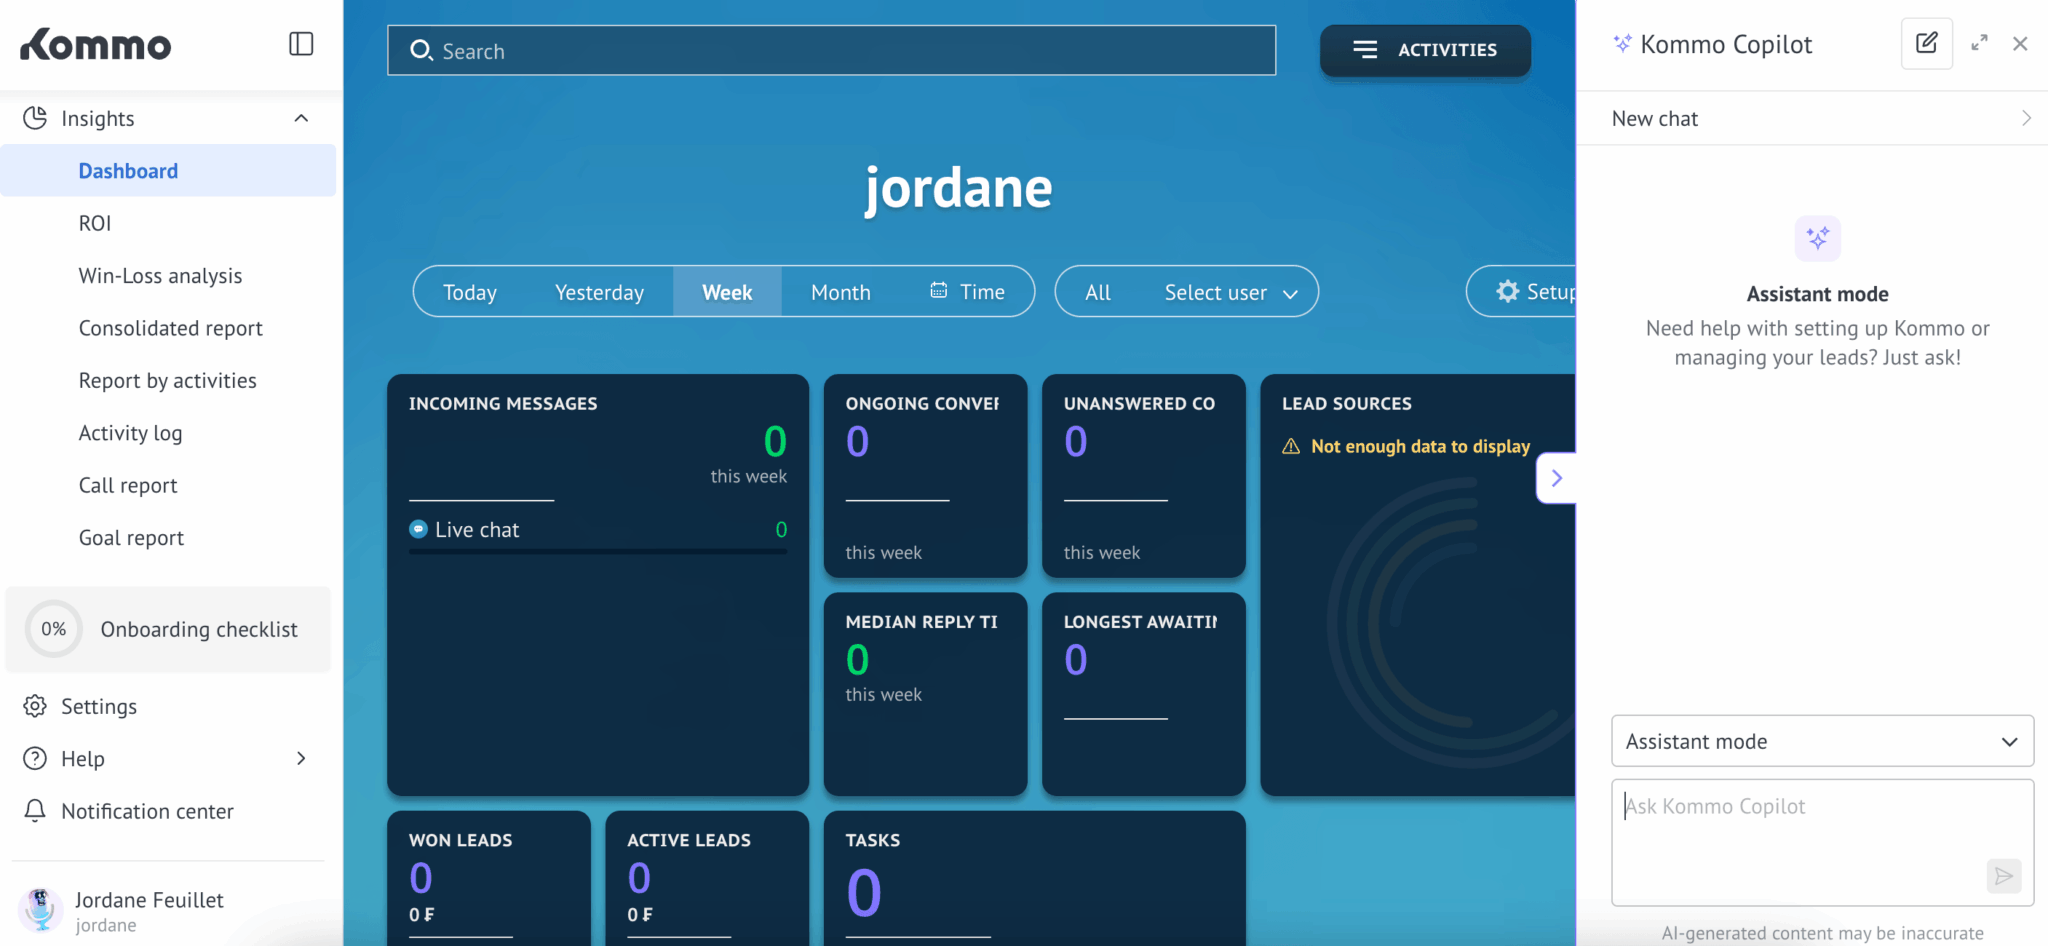Click the Help question mark icon

(x=35, y=758)
